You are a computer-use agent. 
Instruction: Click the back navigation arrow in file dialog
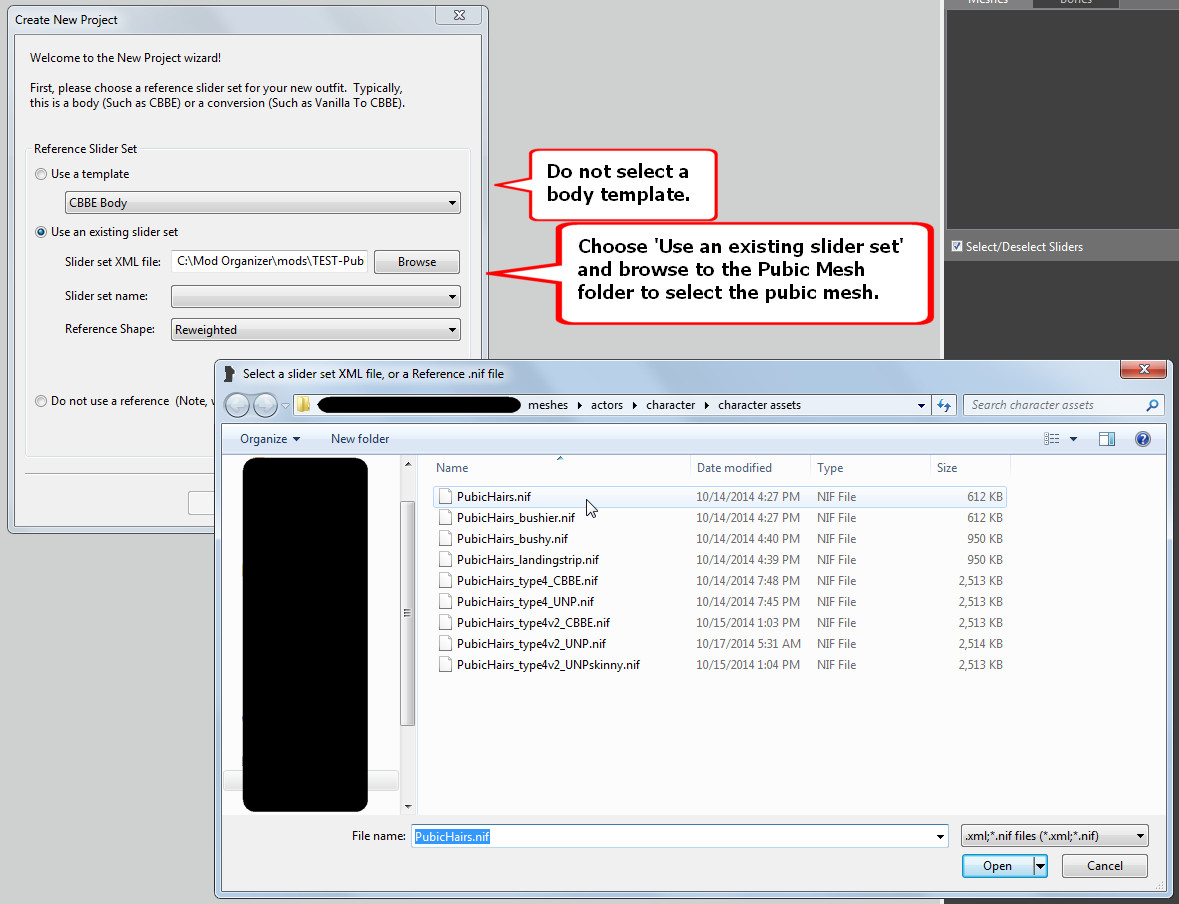(238, 405)
